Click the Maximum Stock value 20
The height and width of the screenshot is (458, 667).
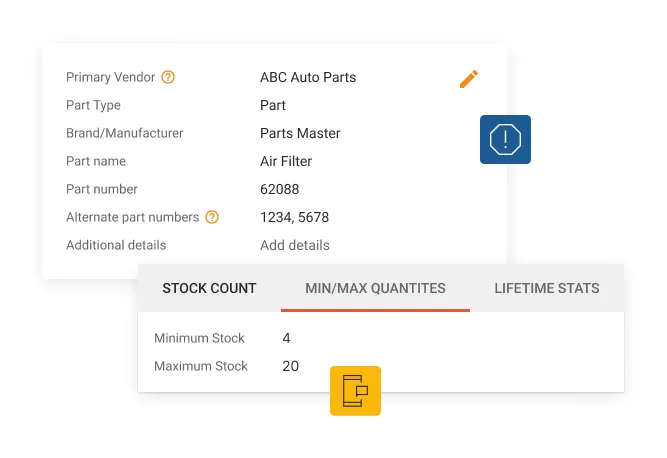(x=291, y=366)
